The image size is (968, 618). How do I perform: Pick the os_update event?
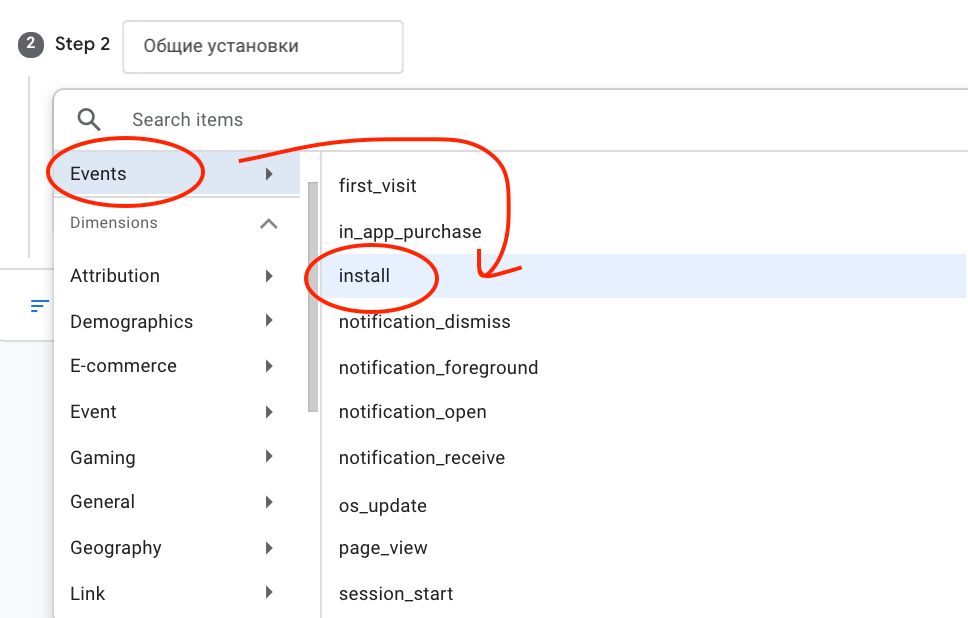(x=382, y=506)
